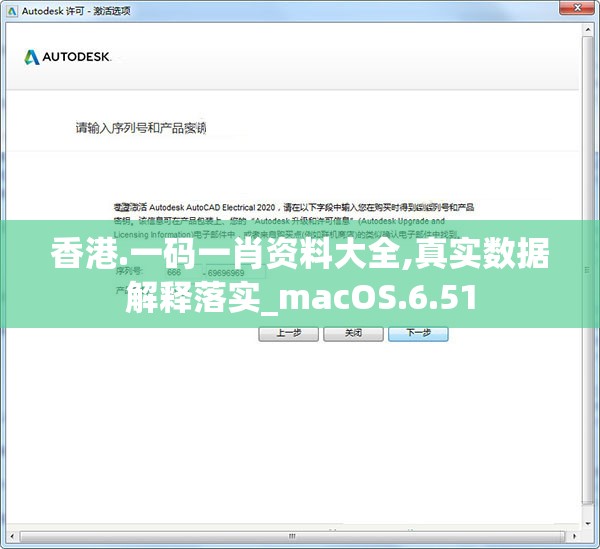600x549 pixels.
Task: Click the vertical scrollbar up arrow
Action: pos(588,29)
